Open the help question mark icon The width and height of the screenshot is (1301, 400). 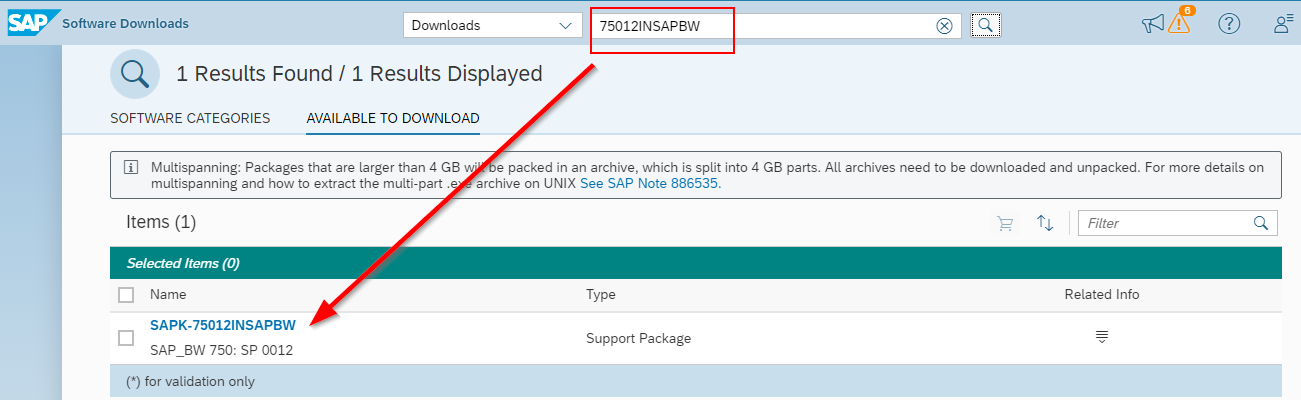(x=1229, y=24)
